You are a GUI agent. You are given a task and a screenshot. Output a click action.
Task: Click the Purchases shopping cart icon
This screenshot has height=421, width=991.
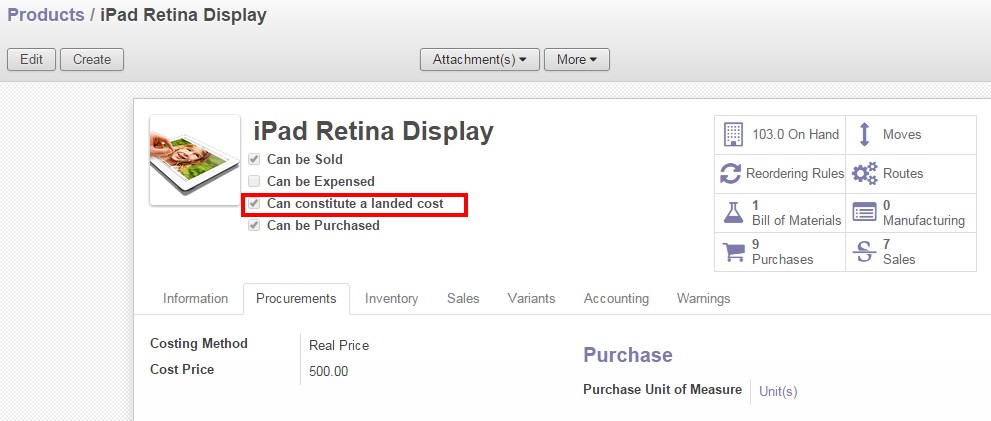click(733, 251)
